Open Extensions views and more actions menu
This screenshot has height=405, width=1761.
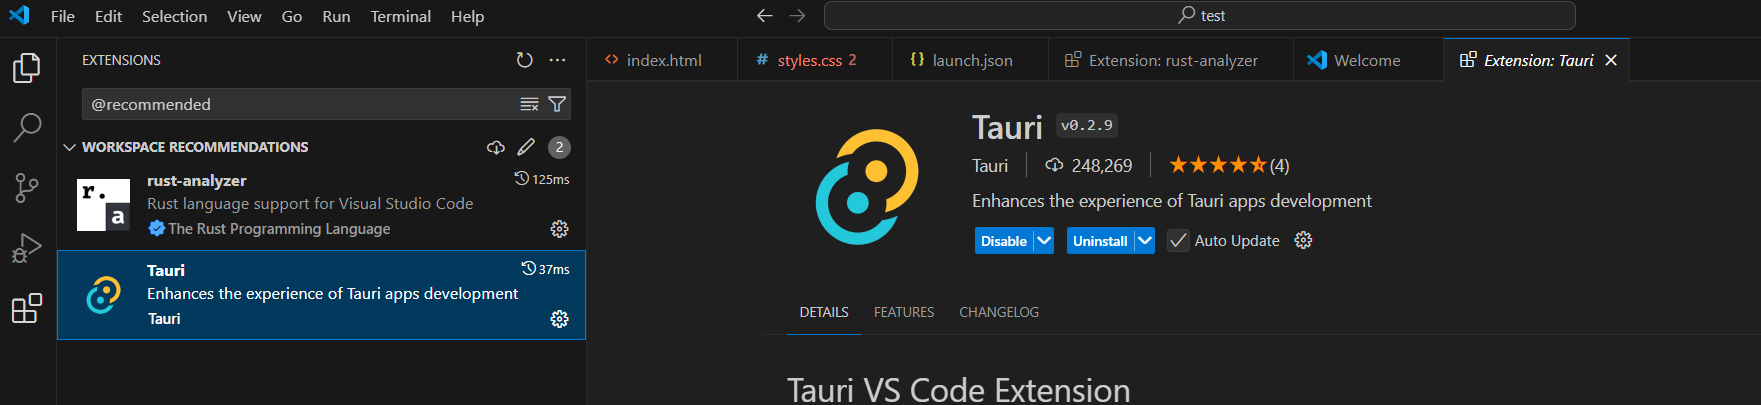(x=557, y=60)
